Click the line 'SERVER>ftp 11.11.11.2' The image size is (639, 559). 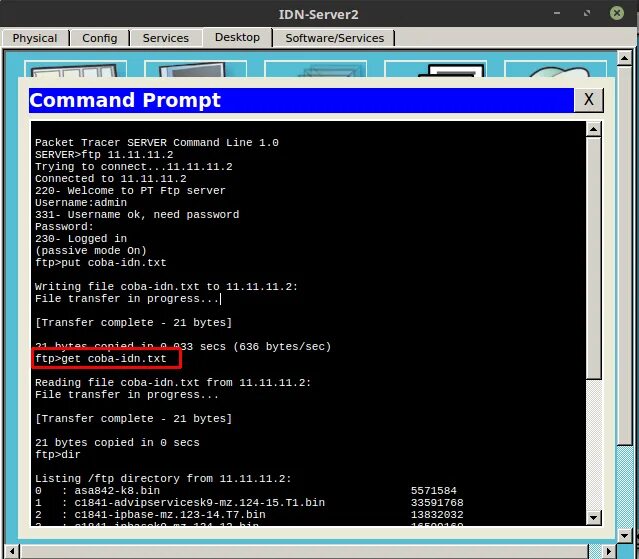pos(104,155)
